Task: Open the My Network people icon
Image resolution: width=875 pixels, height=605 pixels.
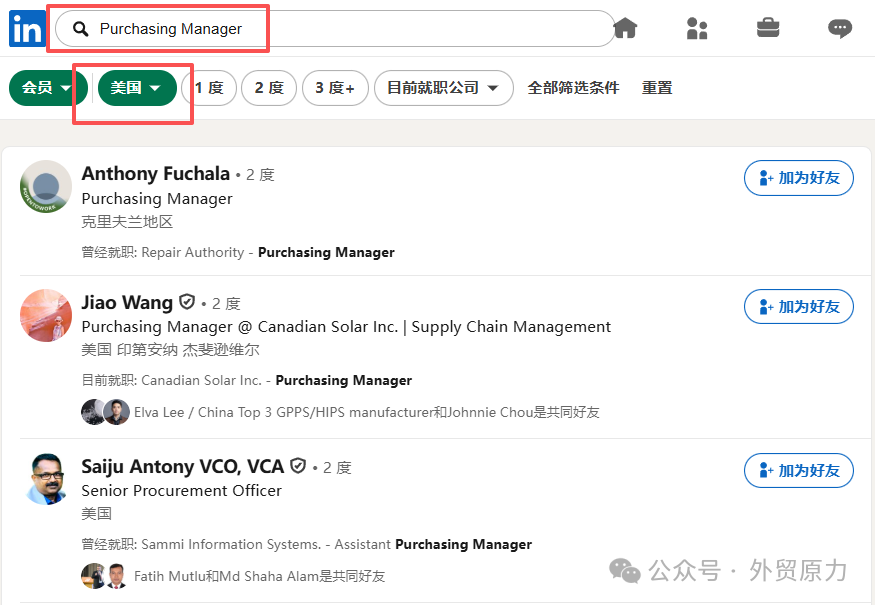Action: pyautogui.click(x=696, y=28)
